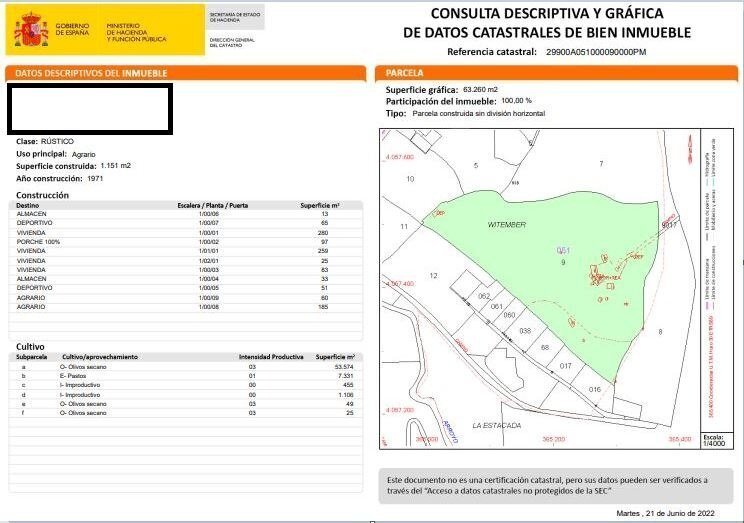This screenshot has width=744, height=523.
Task: Click the Ministerio de Hacienda logo text
Action: click(135, 31)
